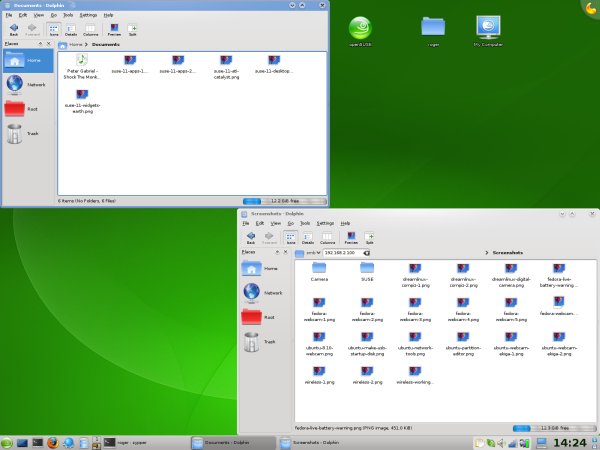Viewport: 600px width, 450px height.
Task: Expand arrow before Screenshots in location bar
Action: pos(485,253)
